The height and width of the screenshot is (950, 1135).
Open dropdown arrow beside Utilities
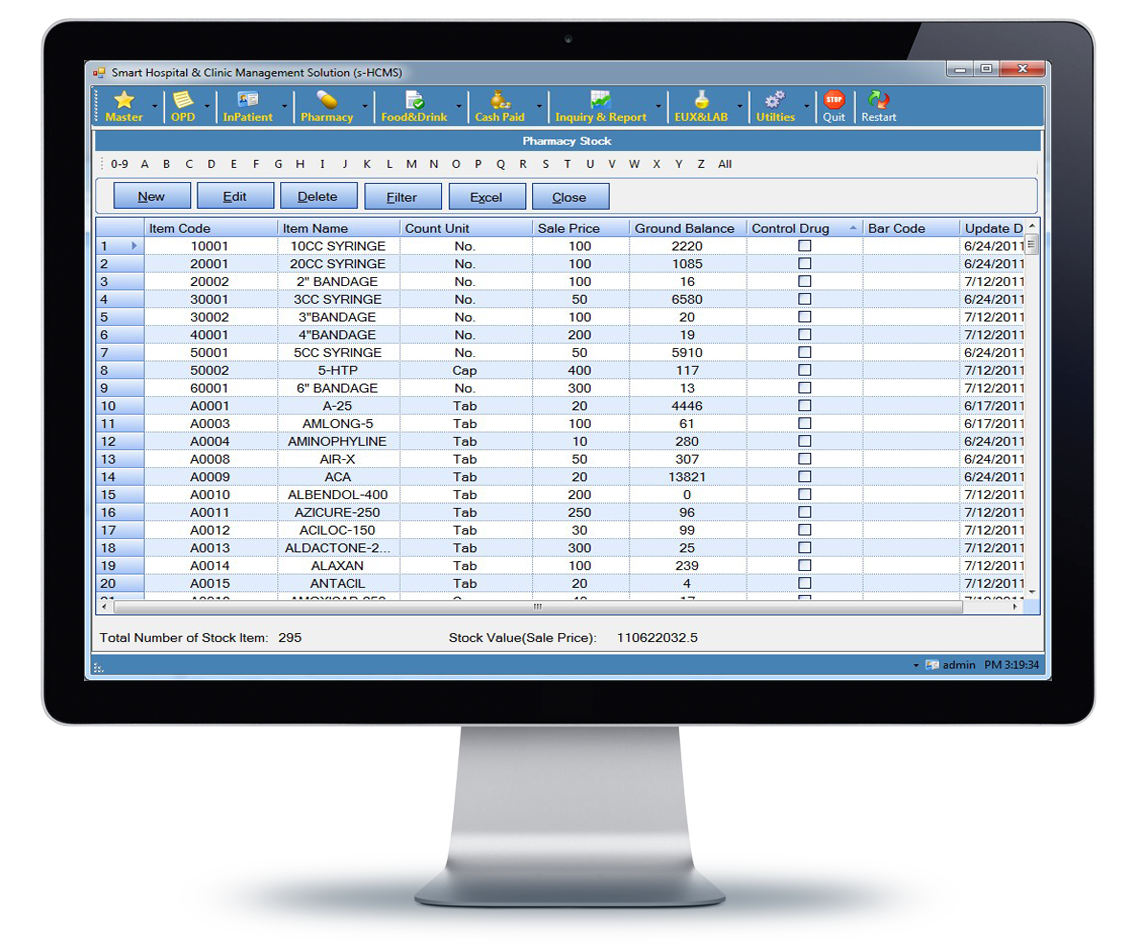coord(806,105)
